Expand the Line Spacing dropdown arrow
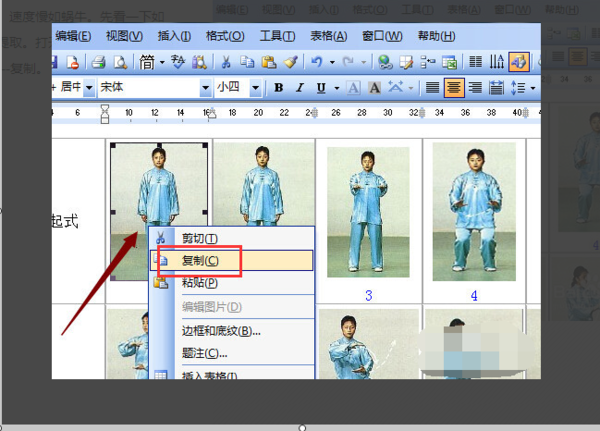The width and height of the screenshot is (600, 431). 533,88
